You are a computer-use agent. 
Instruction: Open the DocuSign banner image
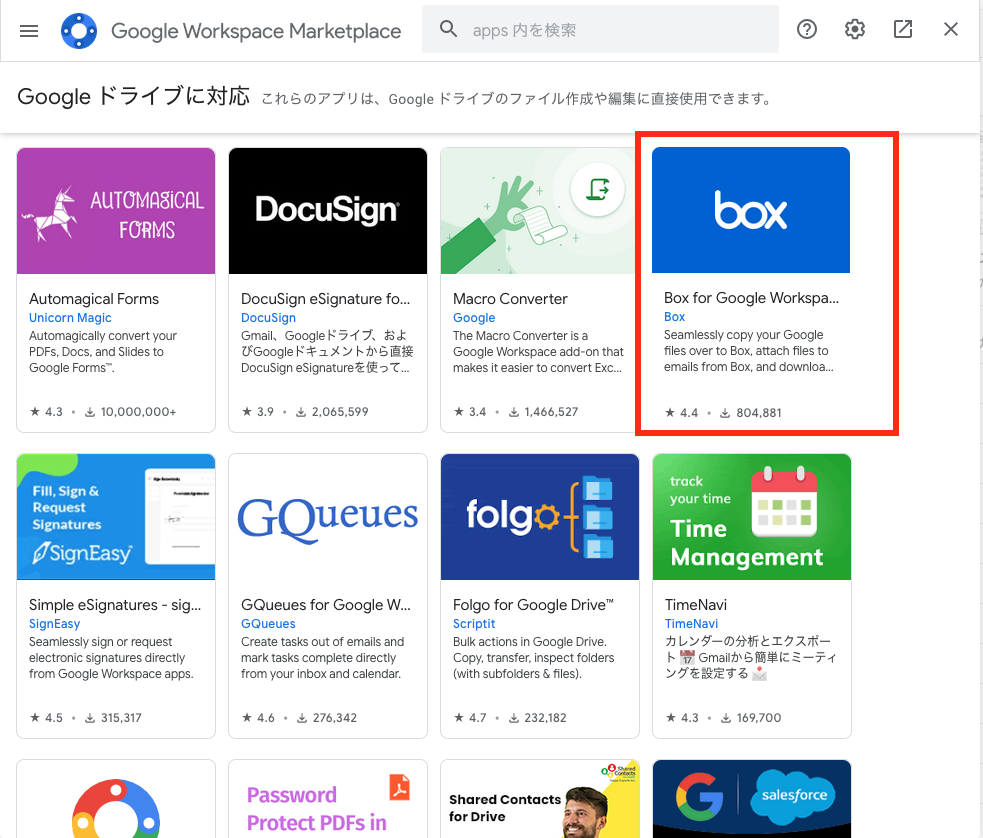[328, 211]
